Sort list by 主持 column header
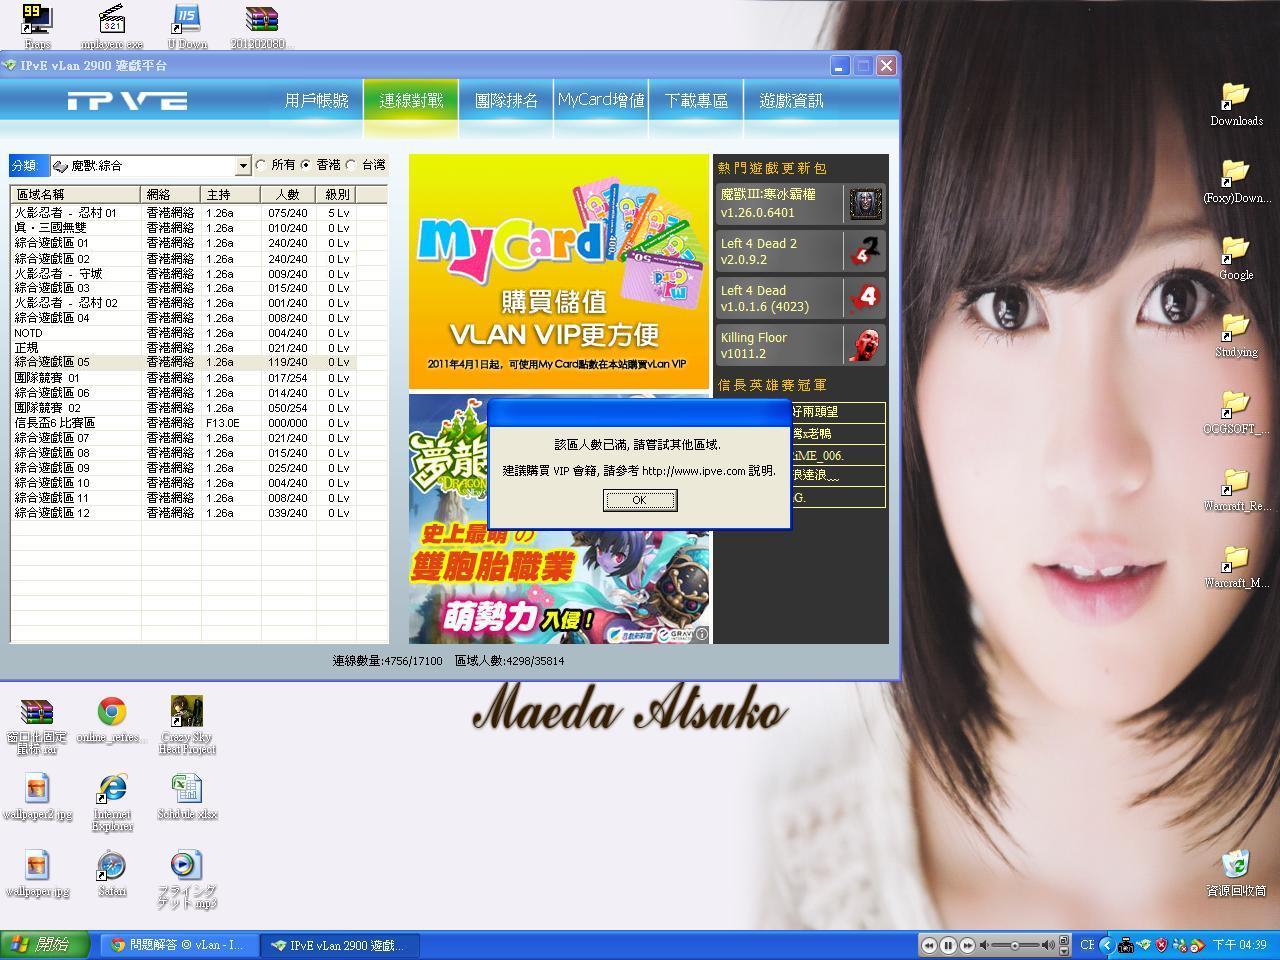This screenshot has width=1280, height=960. click(231, 194)
